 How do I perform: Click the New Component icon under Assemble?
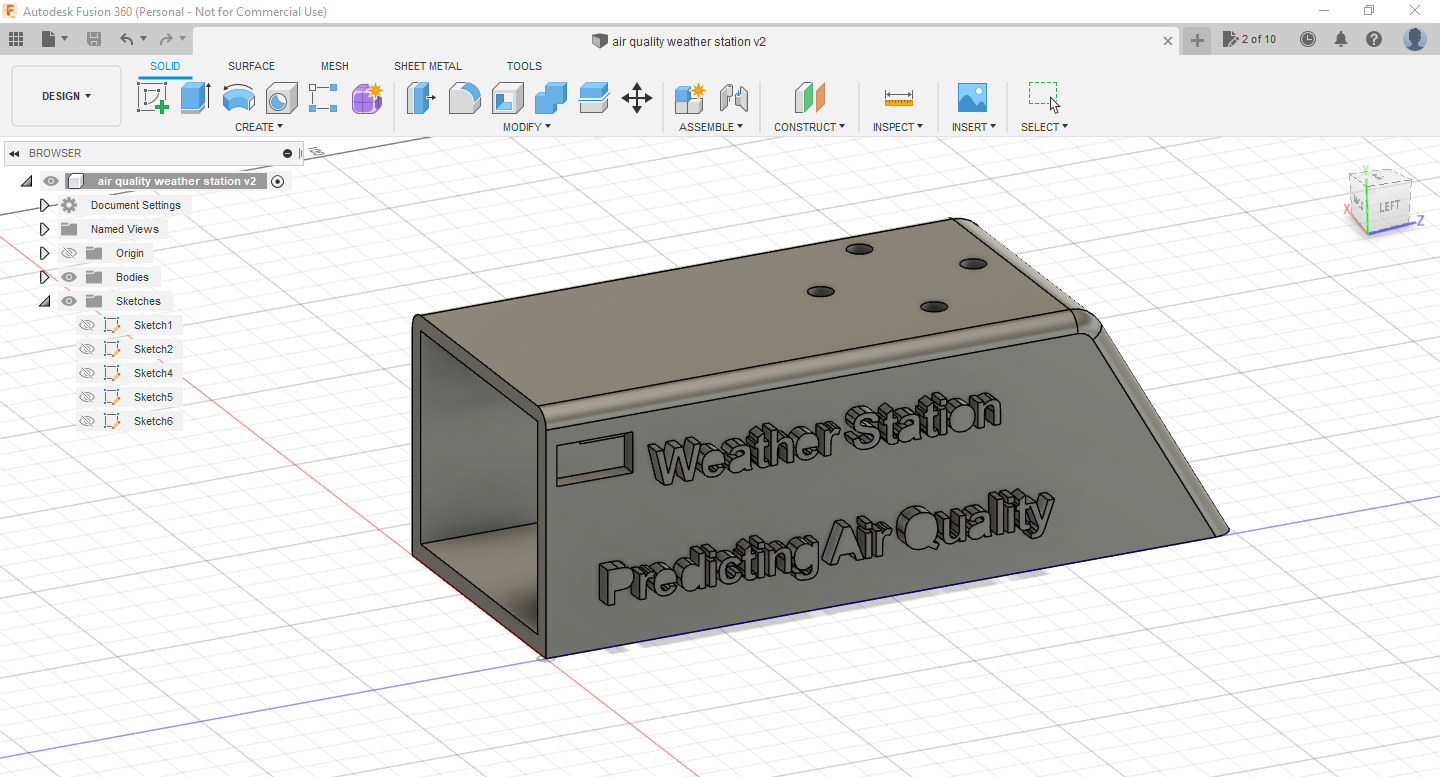689,98
